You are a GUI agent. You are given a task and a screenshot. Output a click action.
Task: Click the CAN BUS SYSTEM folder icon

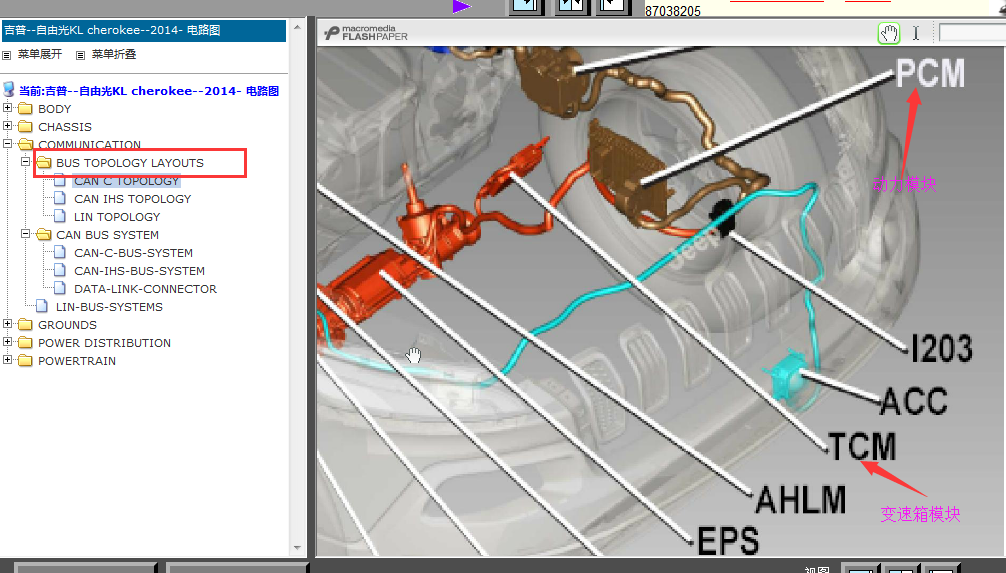click(x=44, y=234)
